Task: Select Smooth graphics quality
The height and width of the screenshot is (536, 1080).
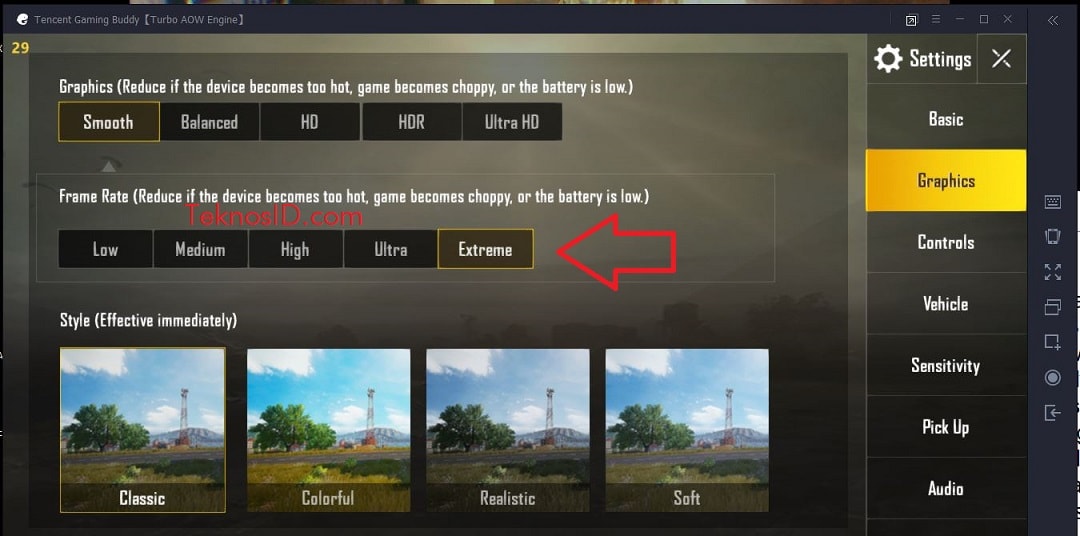Action: (109, 122)
